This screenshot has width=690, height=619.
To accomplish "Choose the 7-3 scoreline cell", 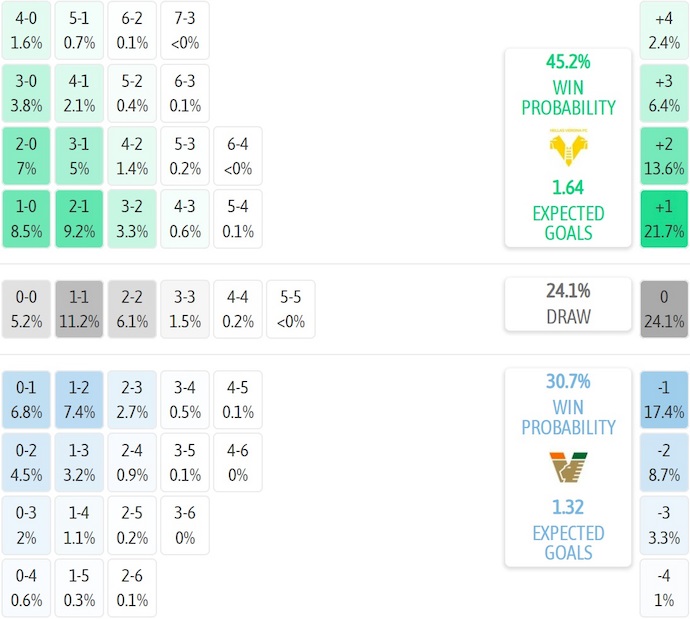I will point(185,30).
